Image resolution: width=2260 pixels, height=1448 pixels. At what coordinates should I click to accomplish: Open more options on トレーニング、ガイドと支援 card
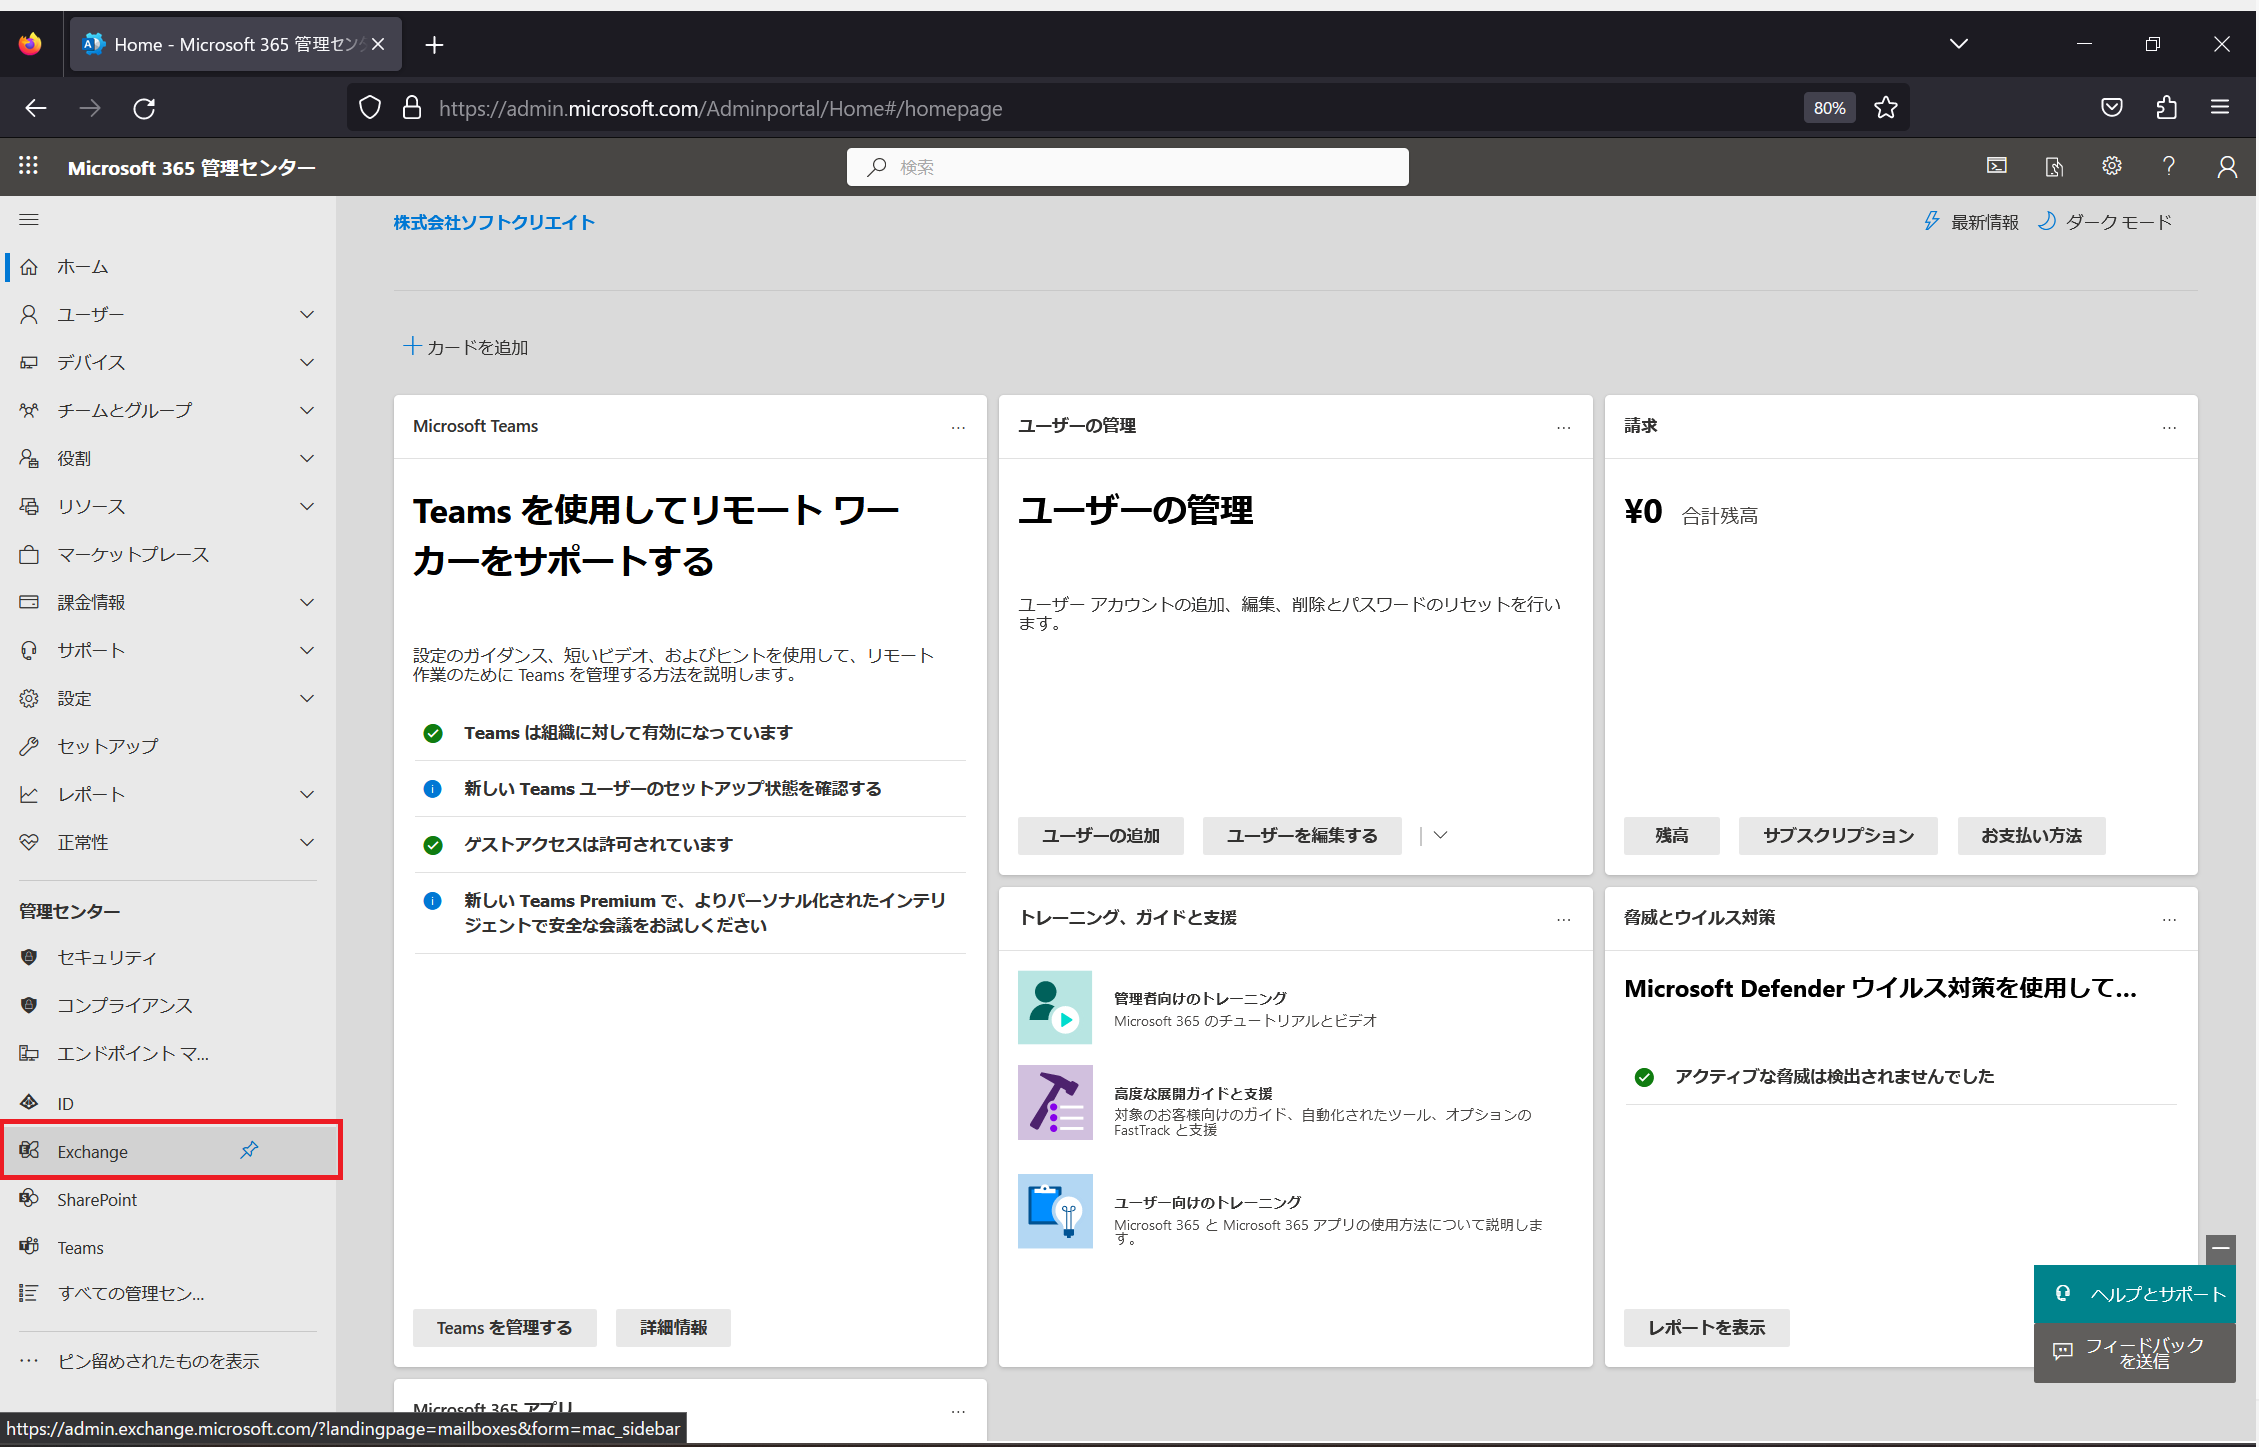point(1564,920)
